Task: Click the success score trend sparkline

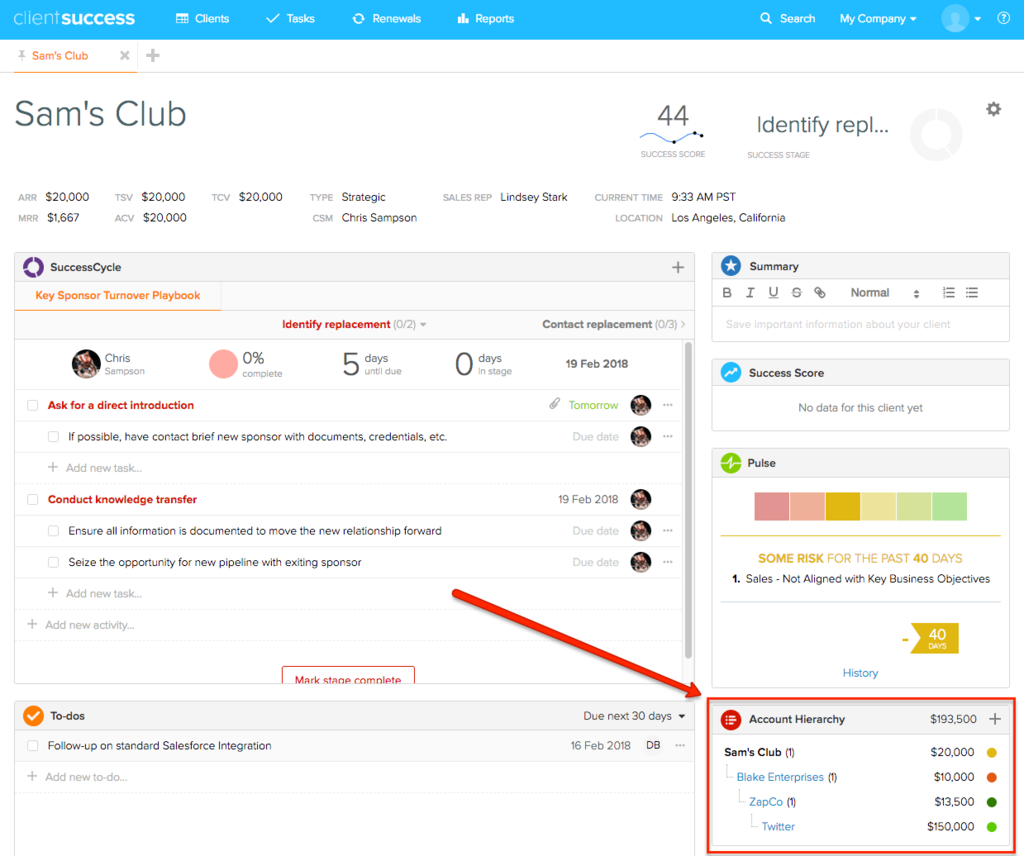Action: point(671,136)
